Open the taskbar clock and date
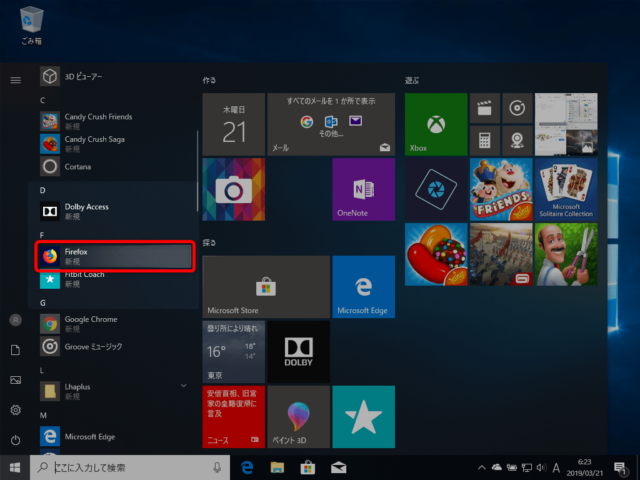The image size is (640, 480). [584, 468]
